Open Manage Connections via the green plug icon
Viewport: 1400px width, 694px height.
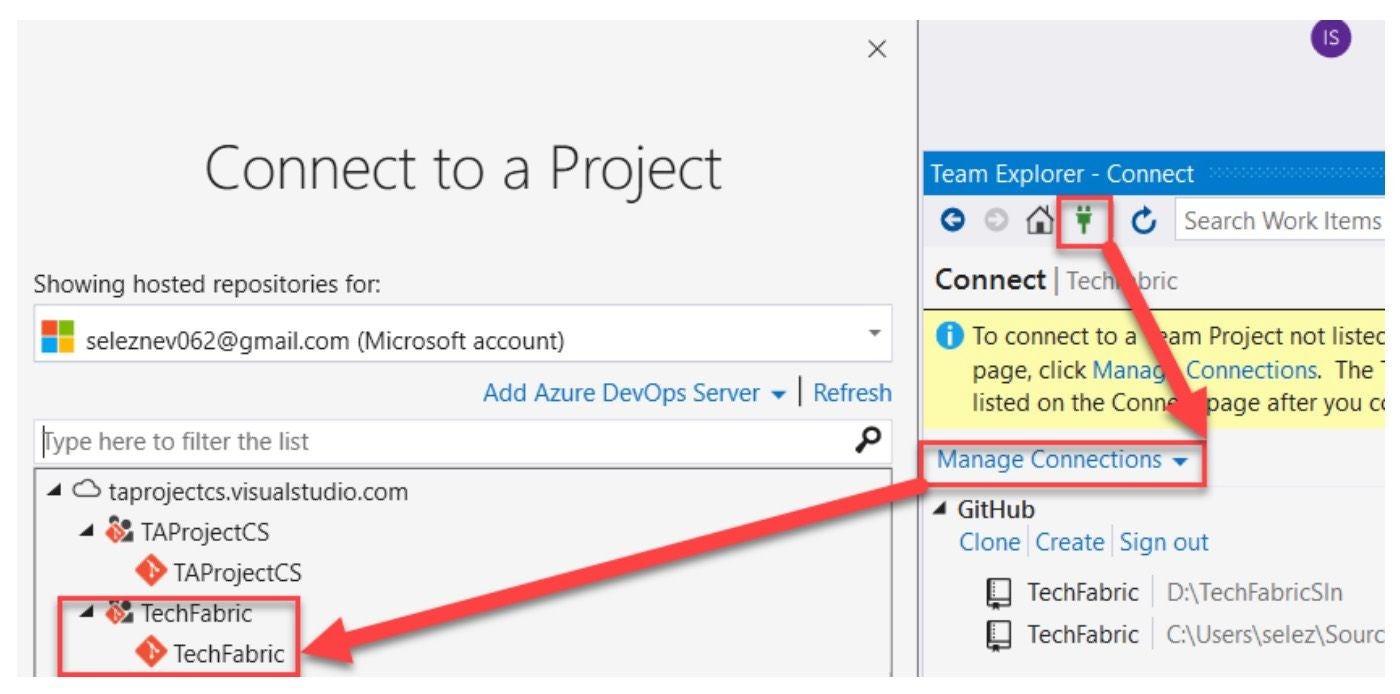pos(1082,219)
